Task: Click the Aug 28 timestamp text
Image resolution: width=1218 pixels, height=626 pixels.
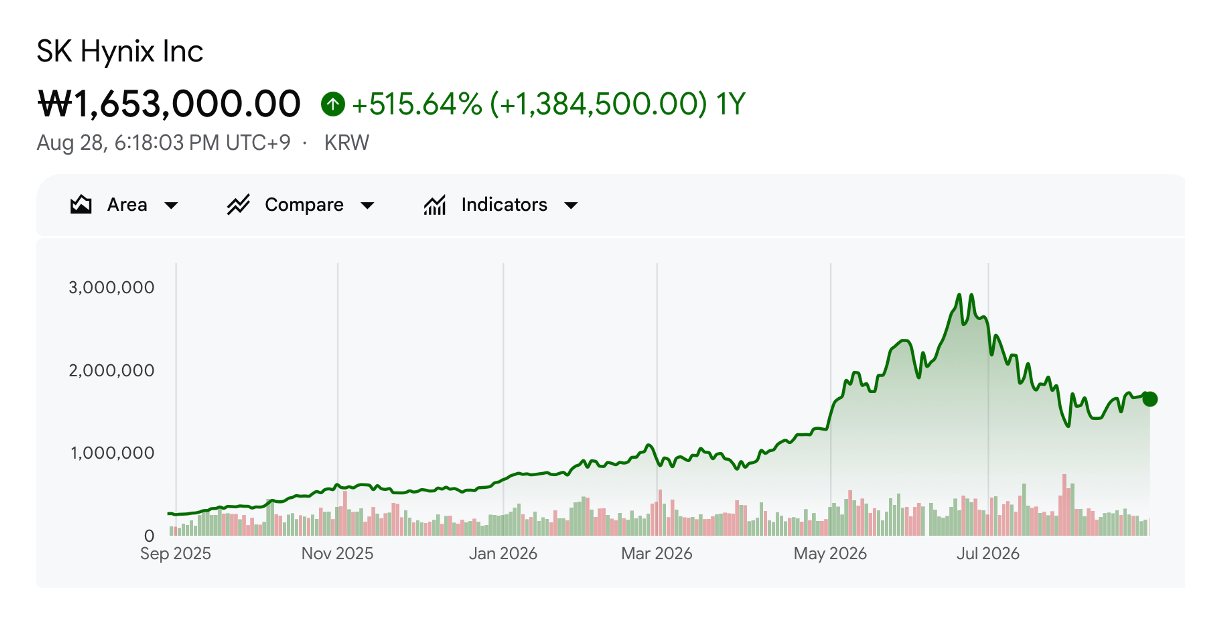Action: pyautogui.click(x=163, y=143)
